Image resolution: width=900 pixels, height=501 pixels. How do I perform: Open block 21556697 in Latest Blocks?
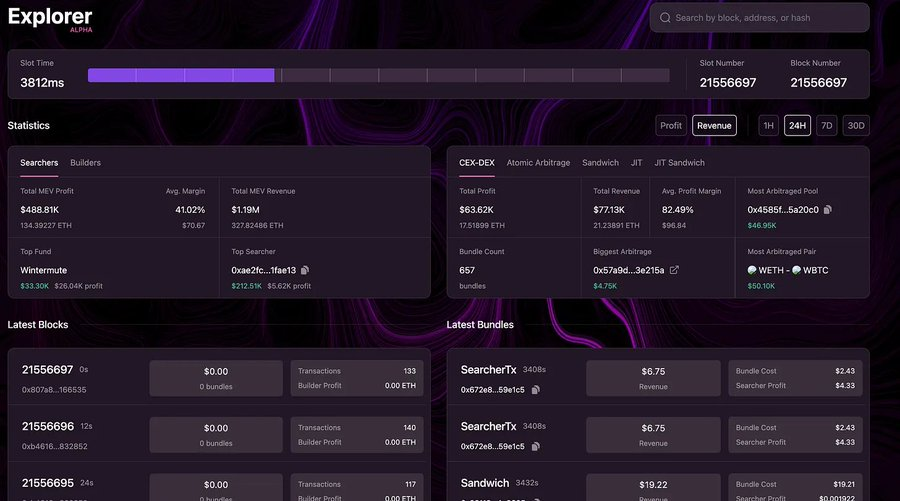point(48,370)
